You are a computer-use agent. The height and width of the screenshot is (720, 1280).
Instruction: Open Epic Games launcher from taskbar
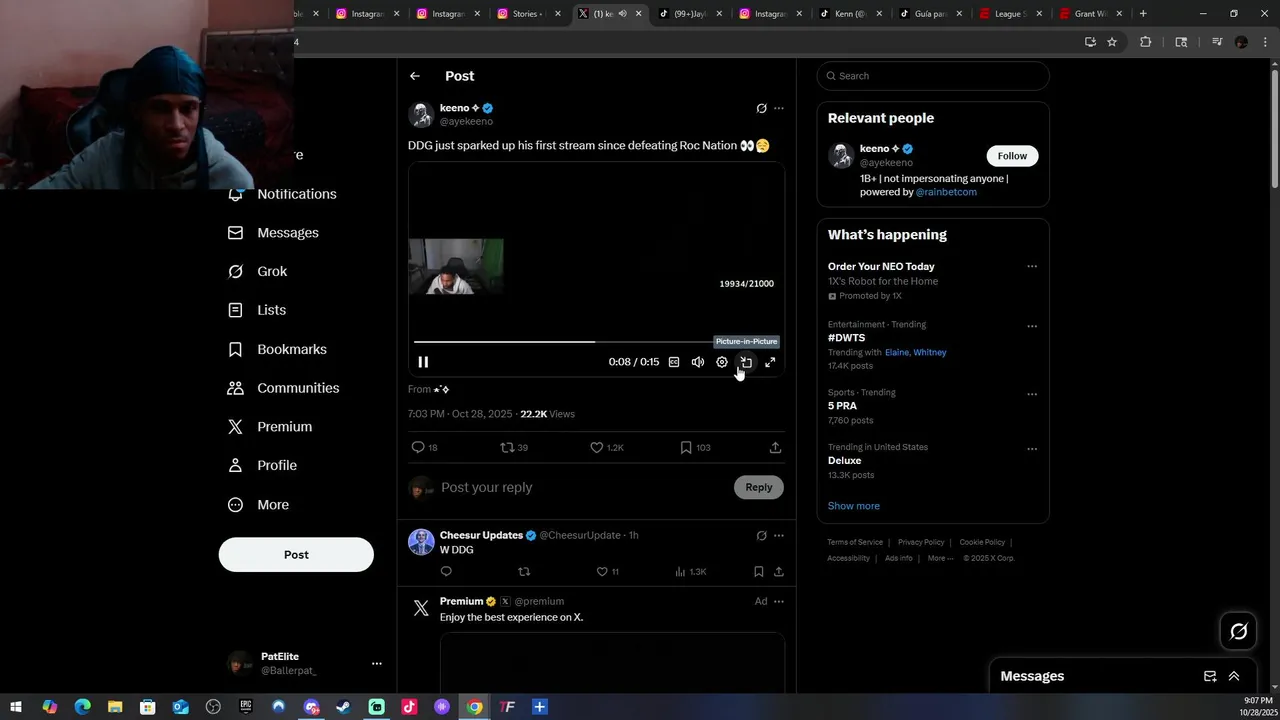coord(246,707)
